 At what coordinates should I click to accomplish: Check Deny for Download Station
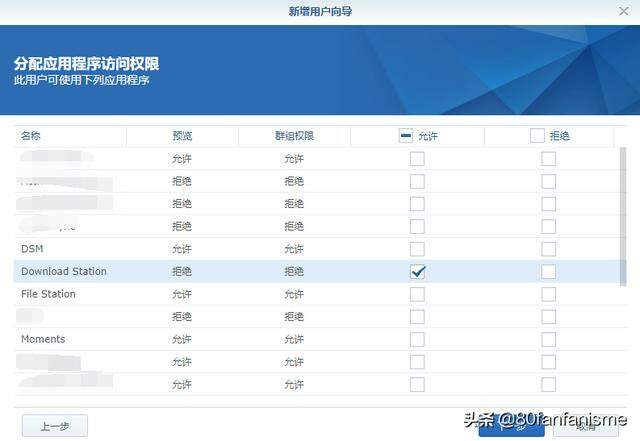pos(549,272)
